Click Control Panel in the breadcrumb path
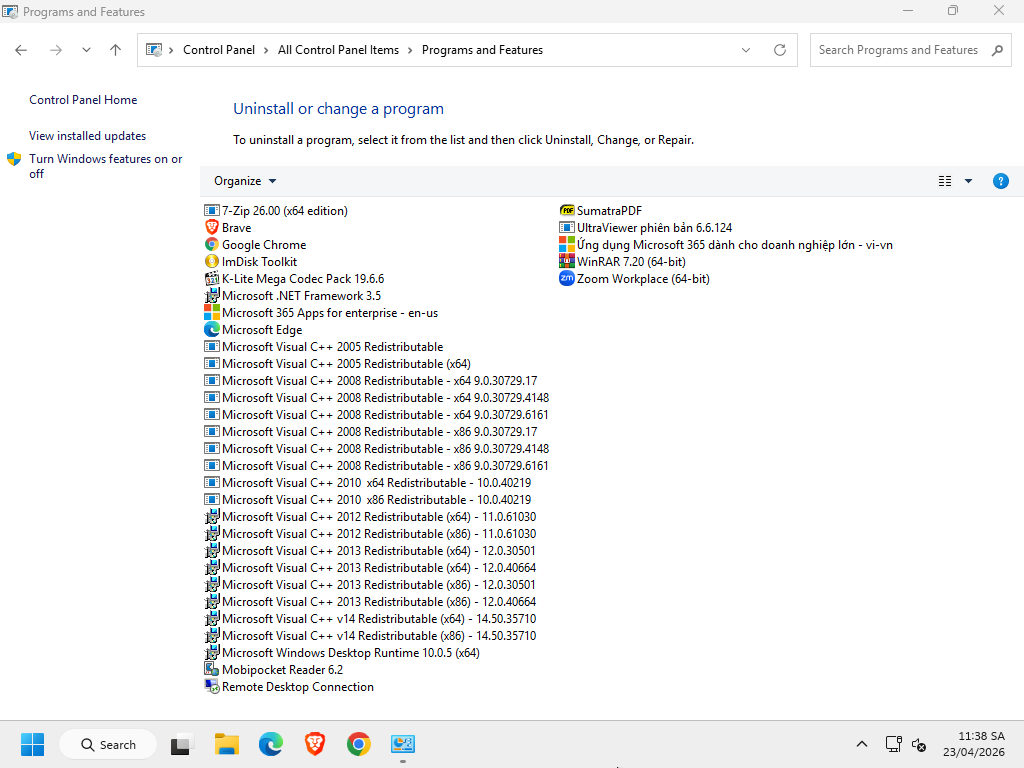Viewport: 1024px width, 768px height. coord(218,50)
